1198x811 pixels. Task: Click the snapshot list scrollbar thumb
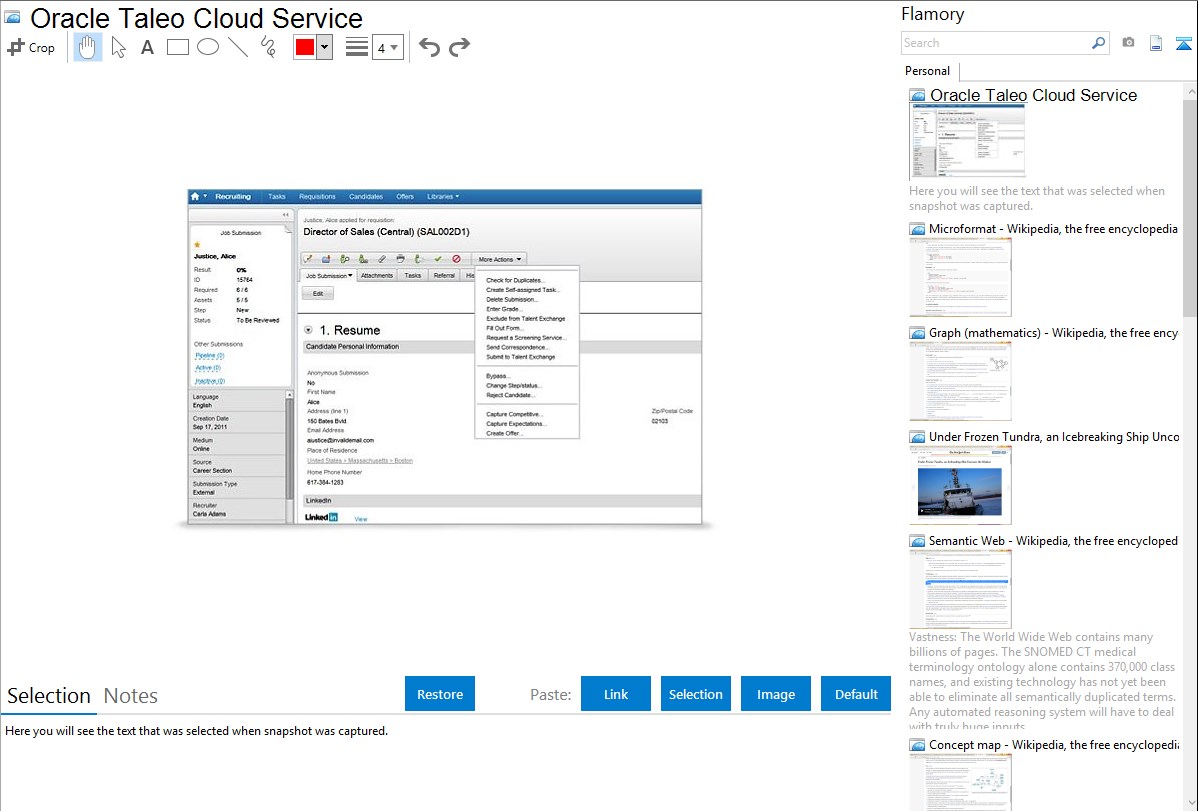click(x=1190, y=207)
